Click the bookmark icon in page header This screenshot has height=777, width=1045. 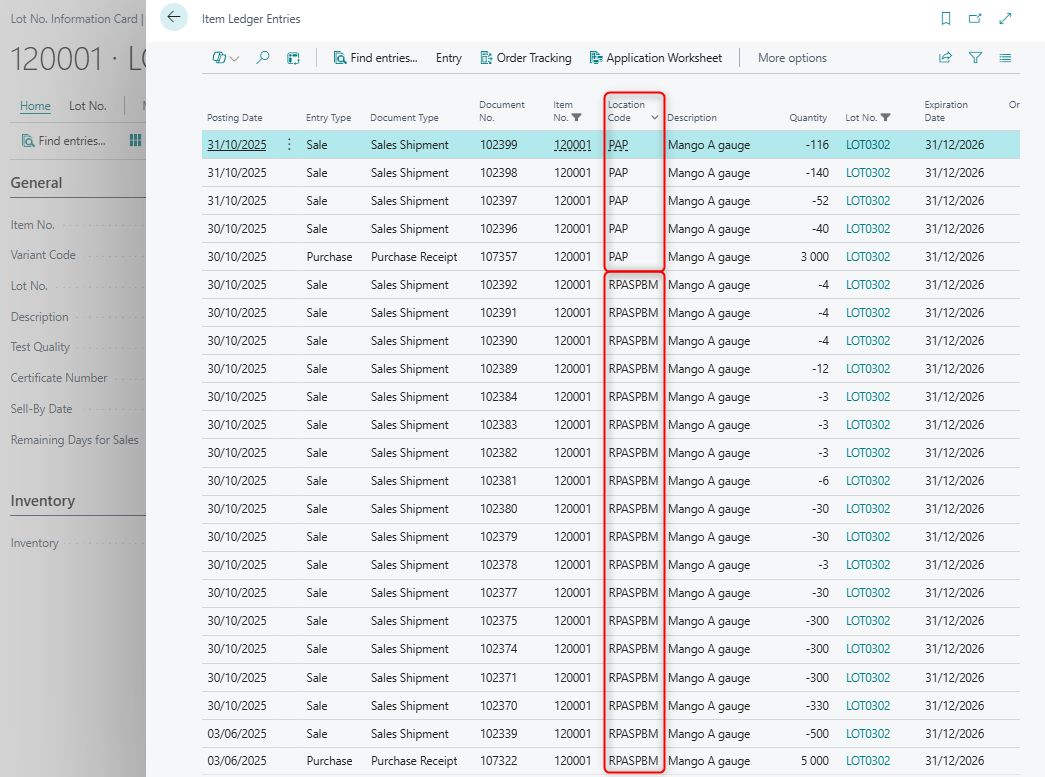point(946,19)
